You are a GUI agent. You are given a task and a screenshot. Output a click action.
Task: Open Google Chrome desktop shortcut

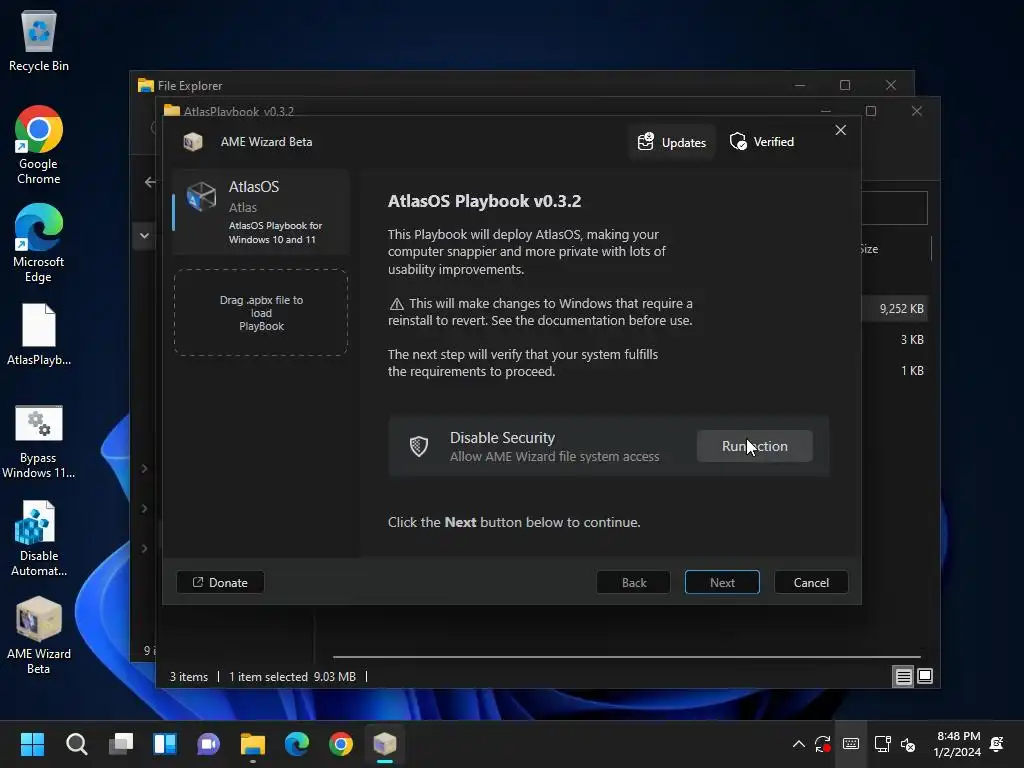click(39, 145)
